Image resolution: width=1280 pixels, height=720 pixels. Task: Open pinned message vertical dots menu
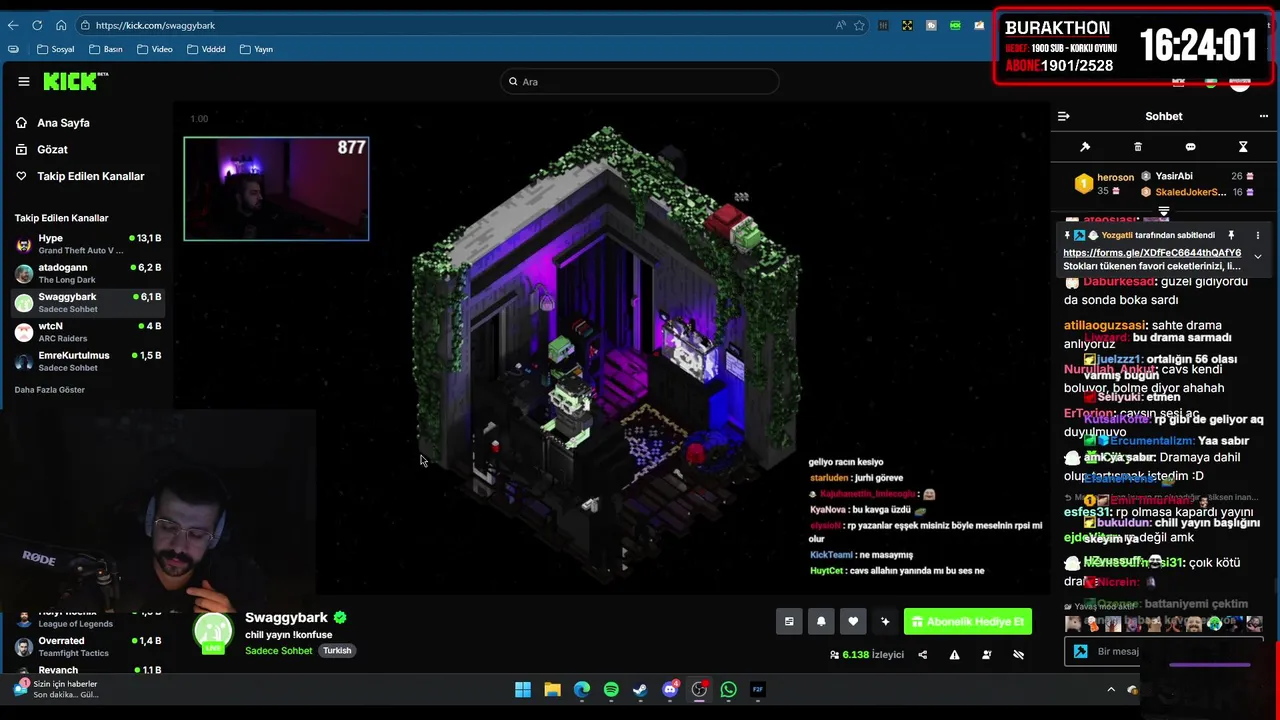click(1258, 236)
